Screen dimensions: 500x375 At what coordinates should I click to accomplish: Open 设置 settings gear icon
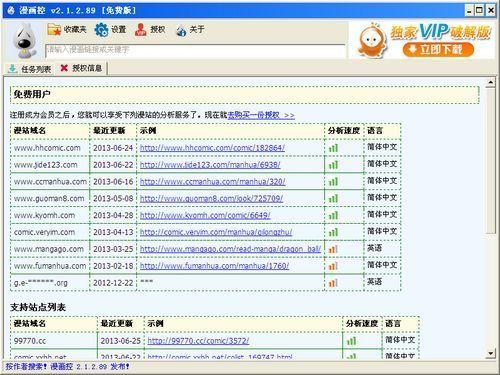(x=101, y=30)
